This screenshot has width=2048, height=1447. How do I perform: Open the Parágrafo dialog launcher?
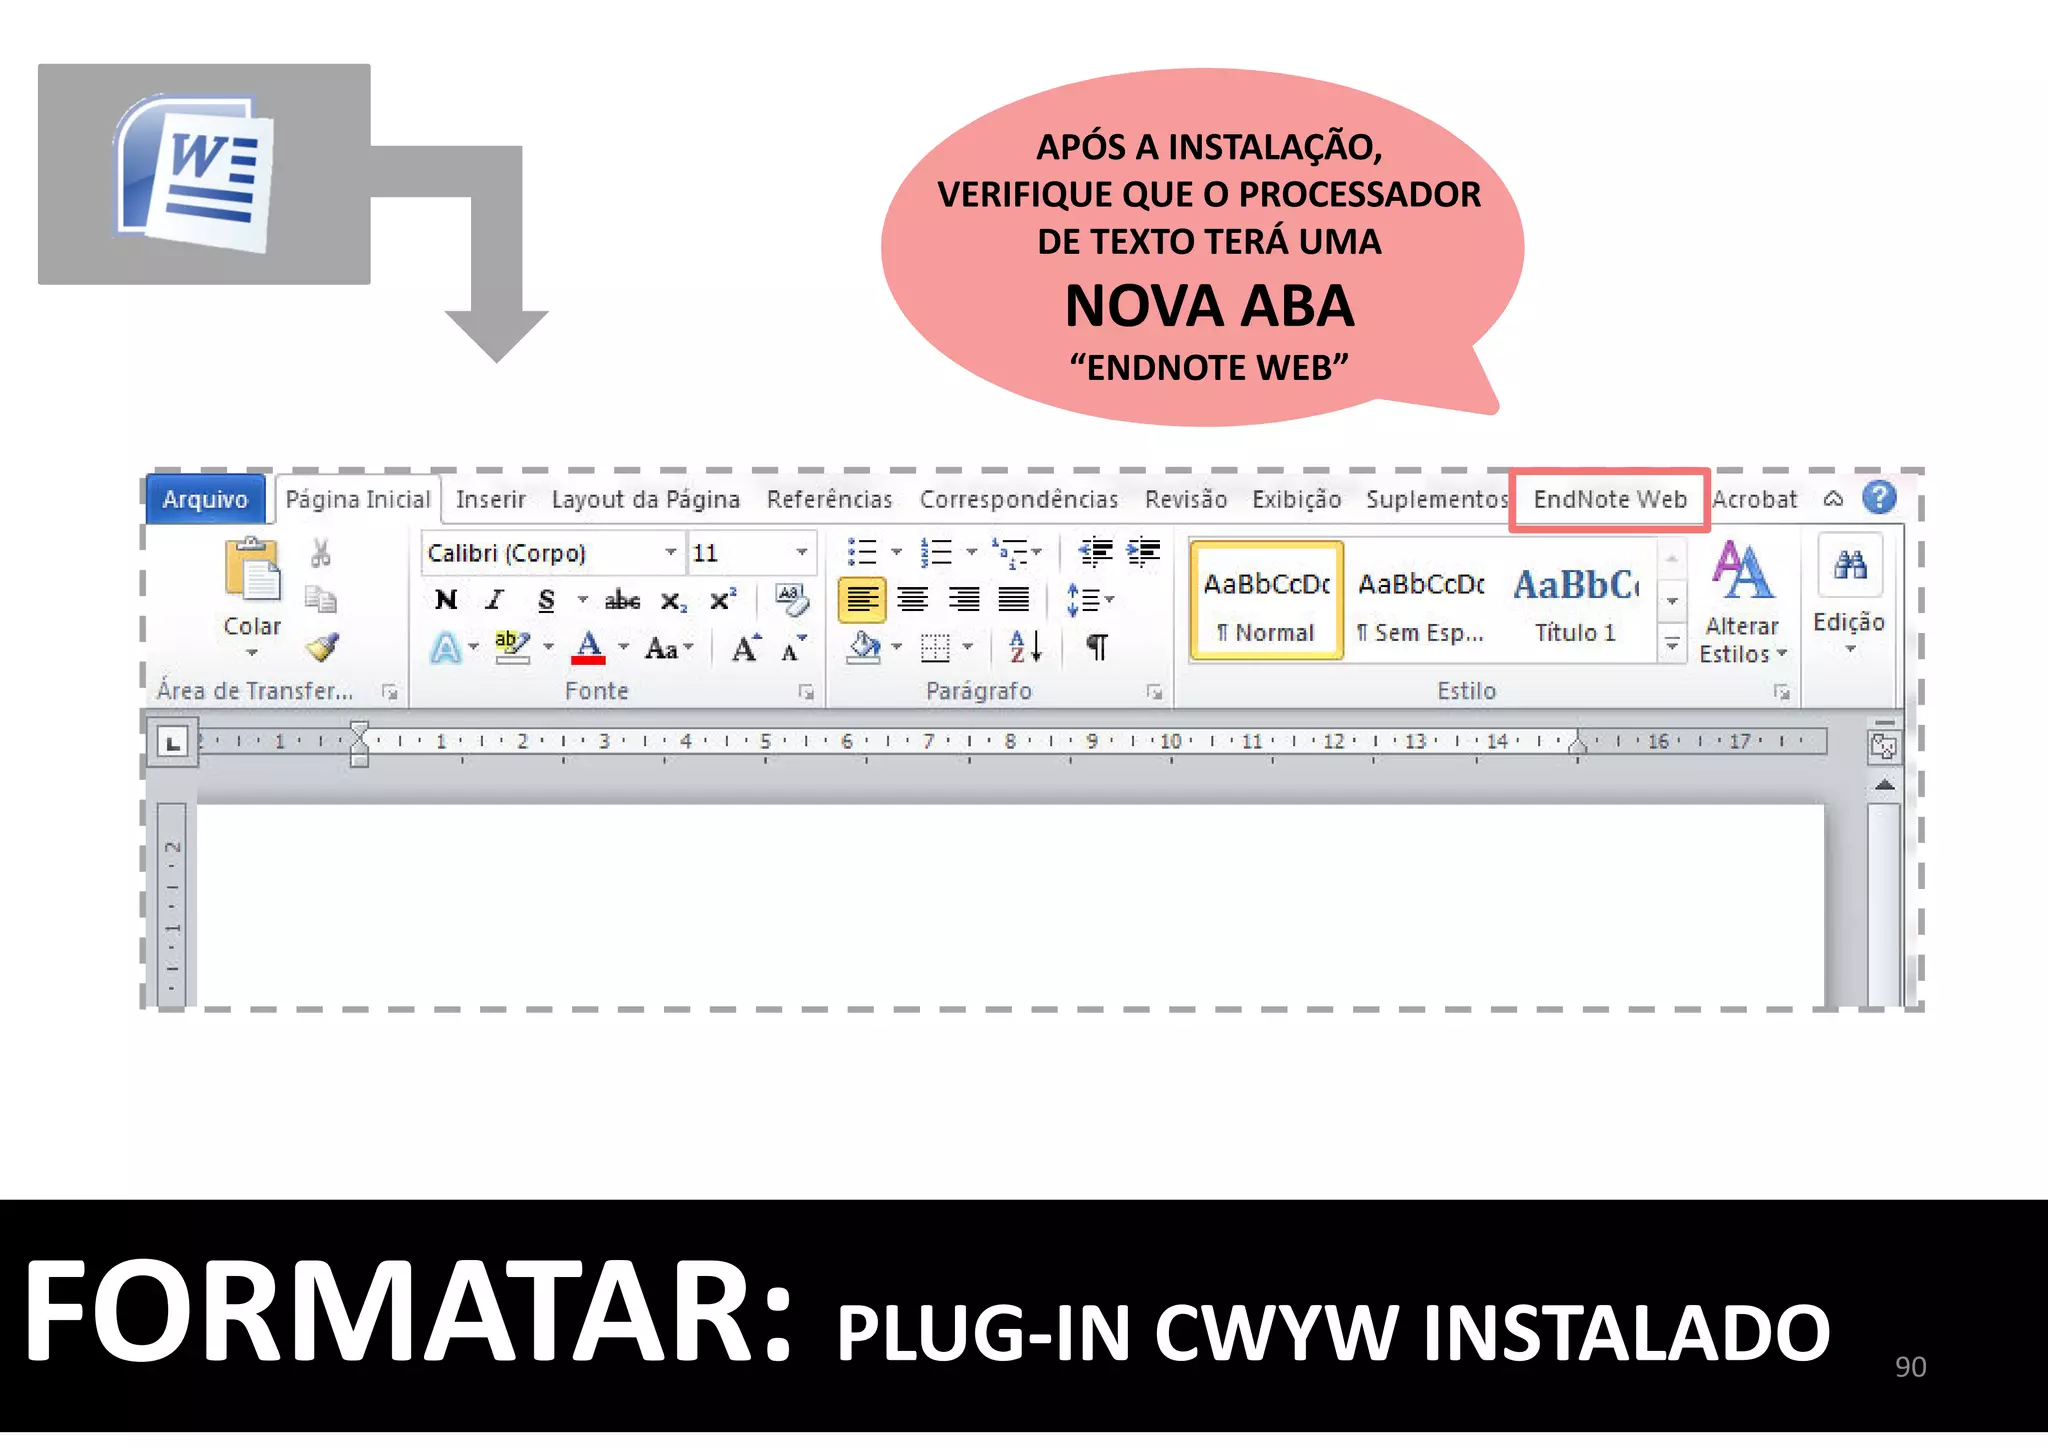click(x=1155, y=692)
